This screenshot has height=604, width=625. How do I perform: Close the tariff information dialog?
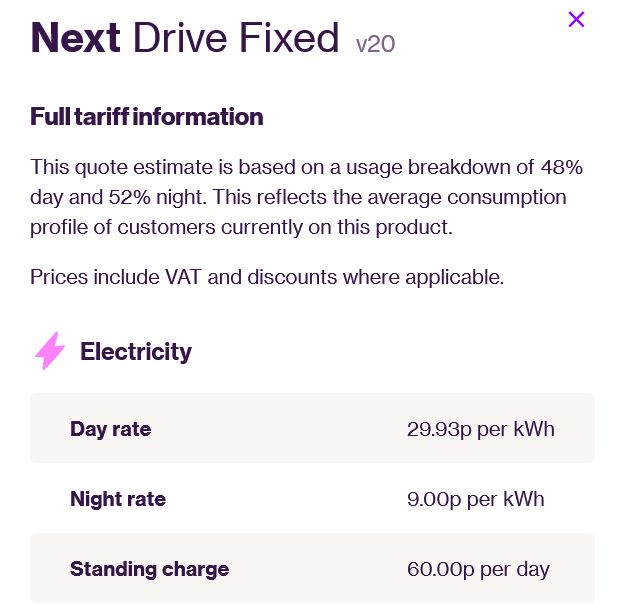pos(576,19)
